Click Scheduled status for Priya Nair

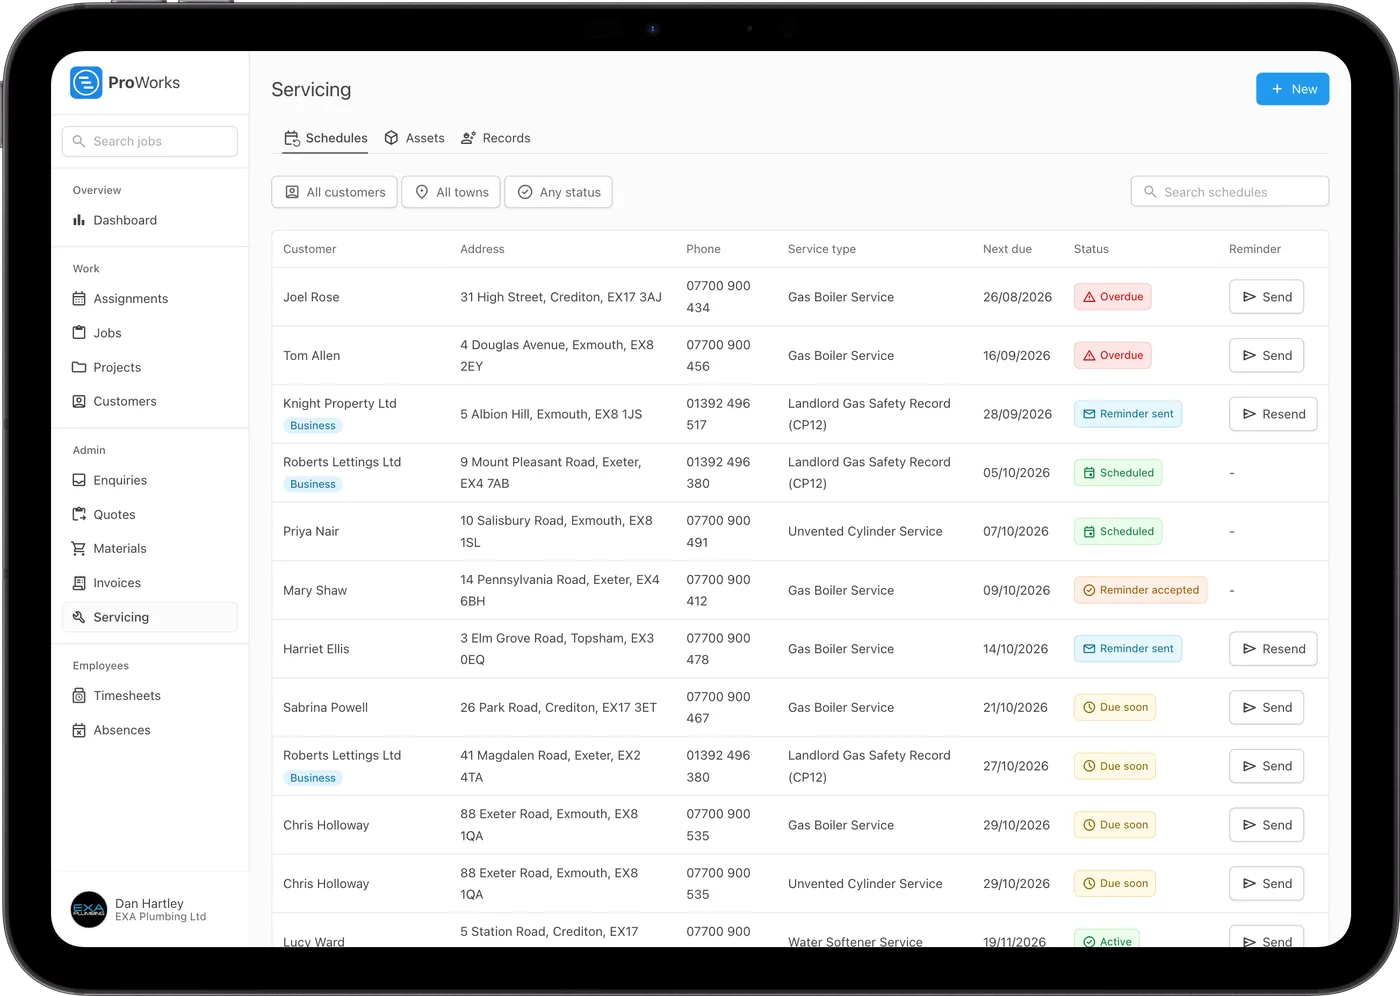point(1118,532)
